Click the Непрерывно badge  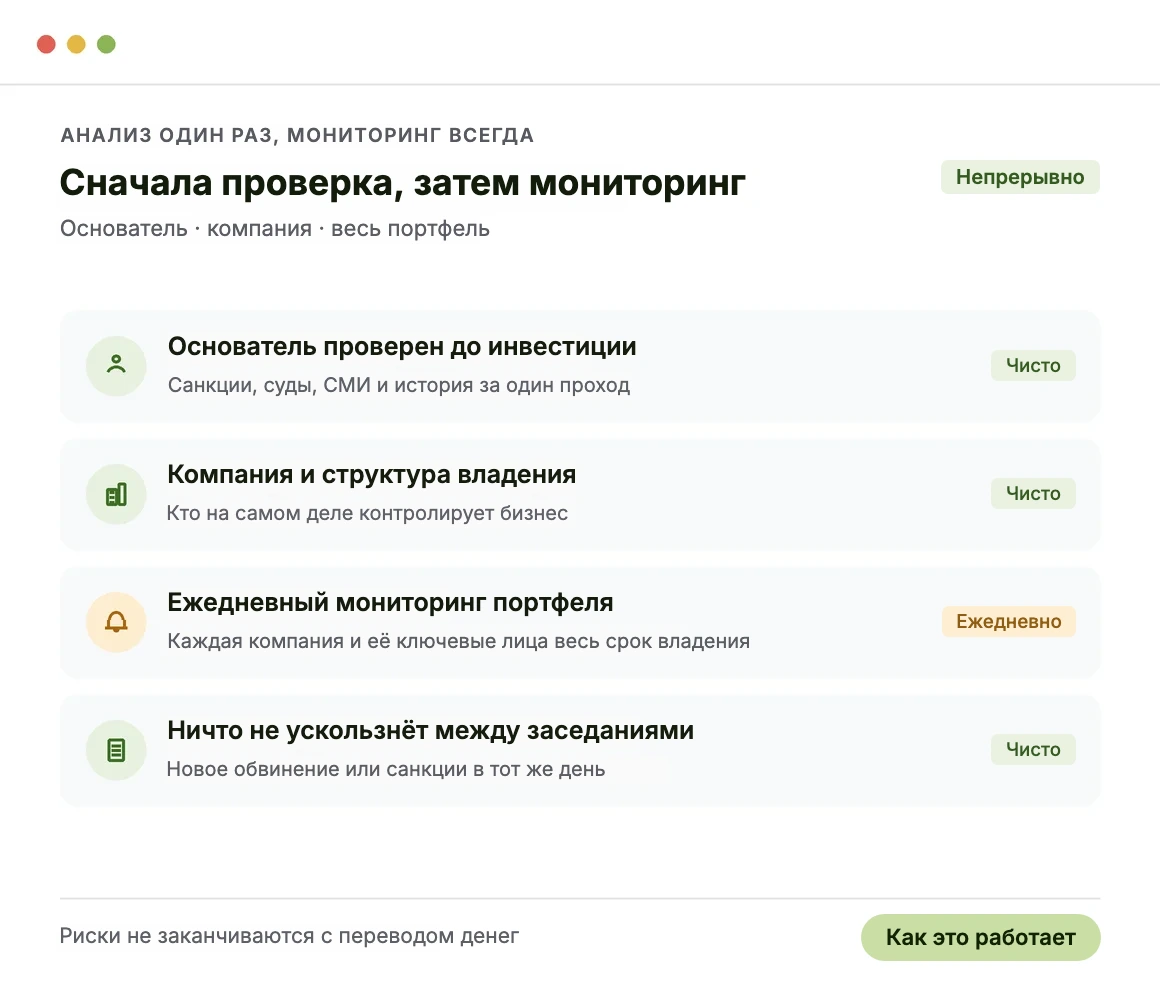[x=1020, y=178]
